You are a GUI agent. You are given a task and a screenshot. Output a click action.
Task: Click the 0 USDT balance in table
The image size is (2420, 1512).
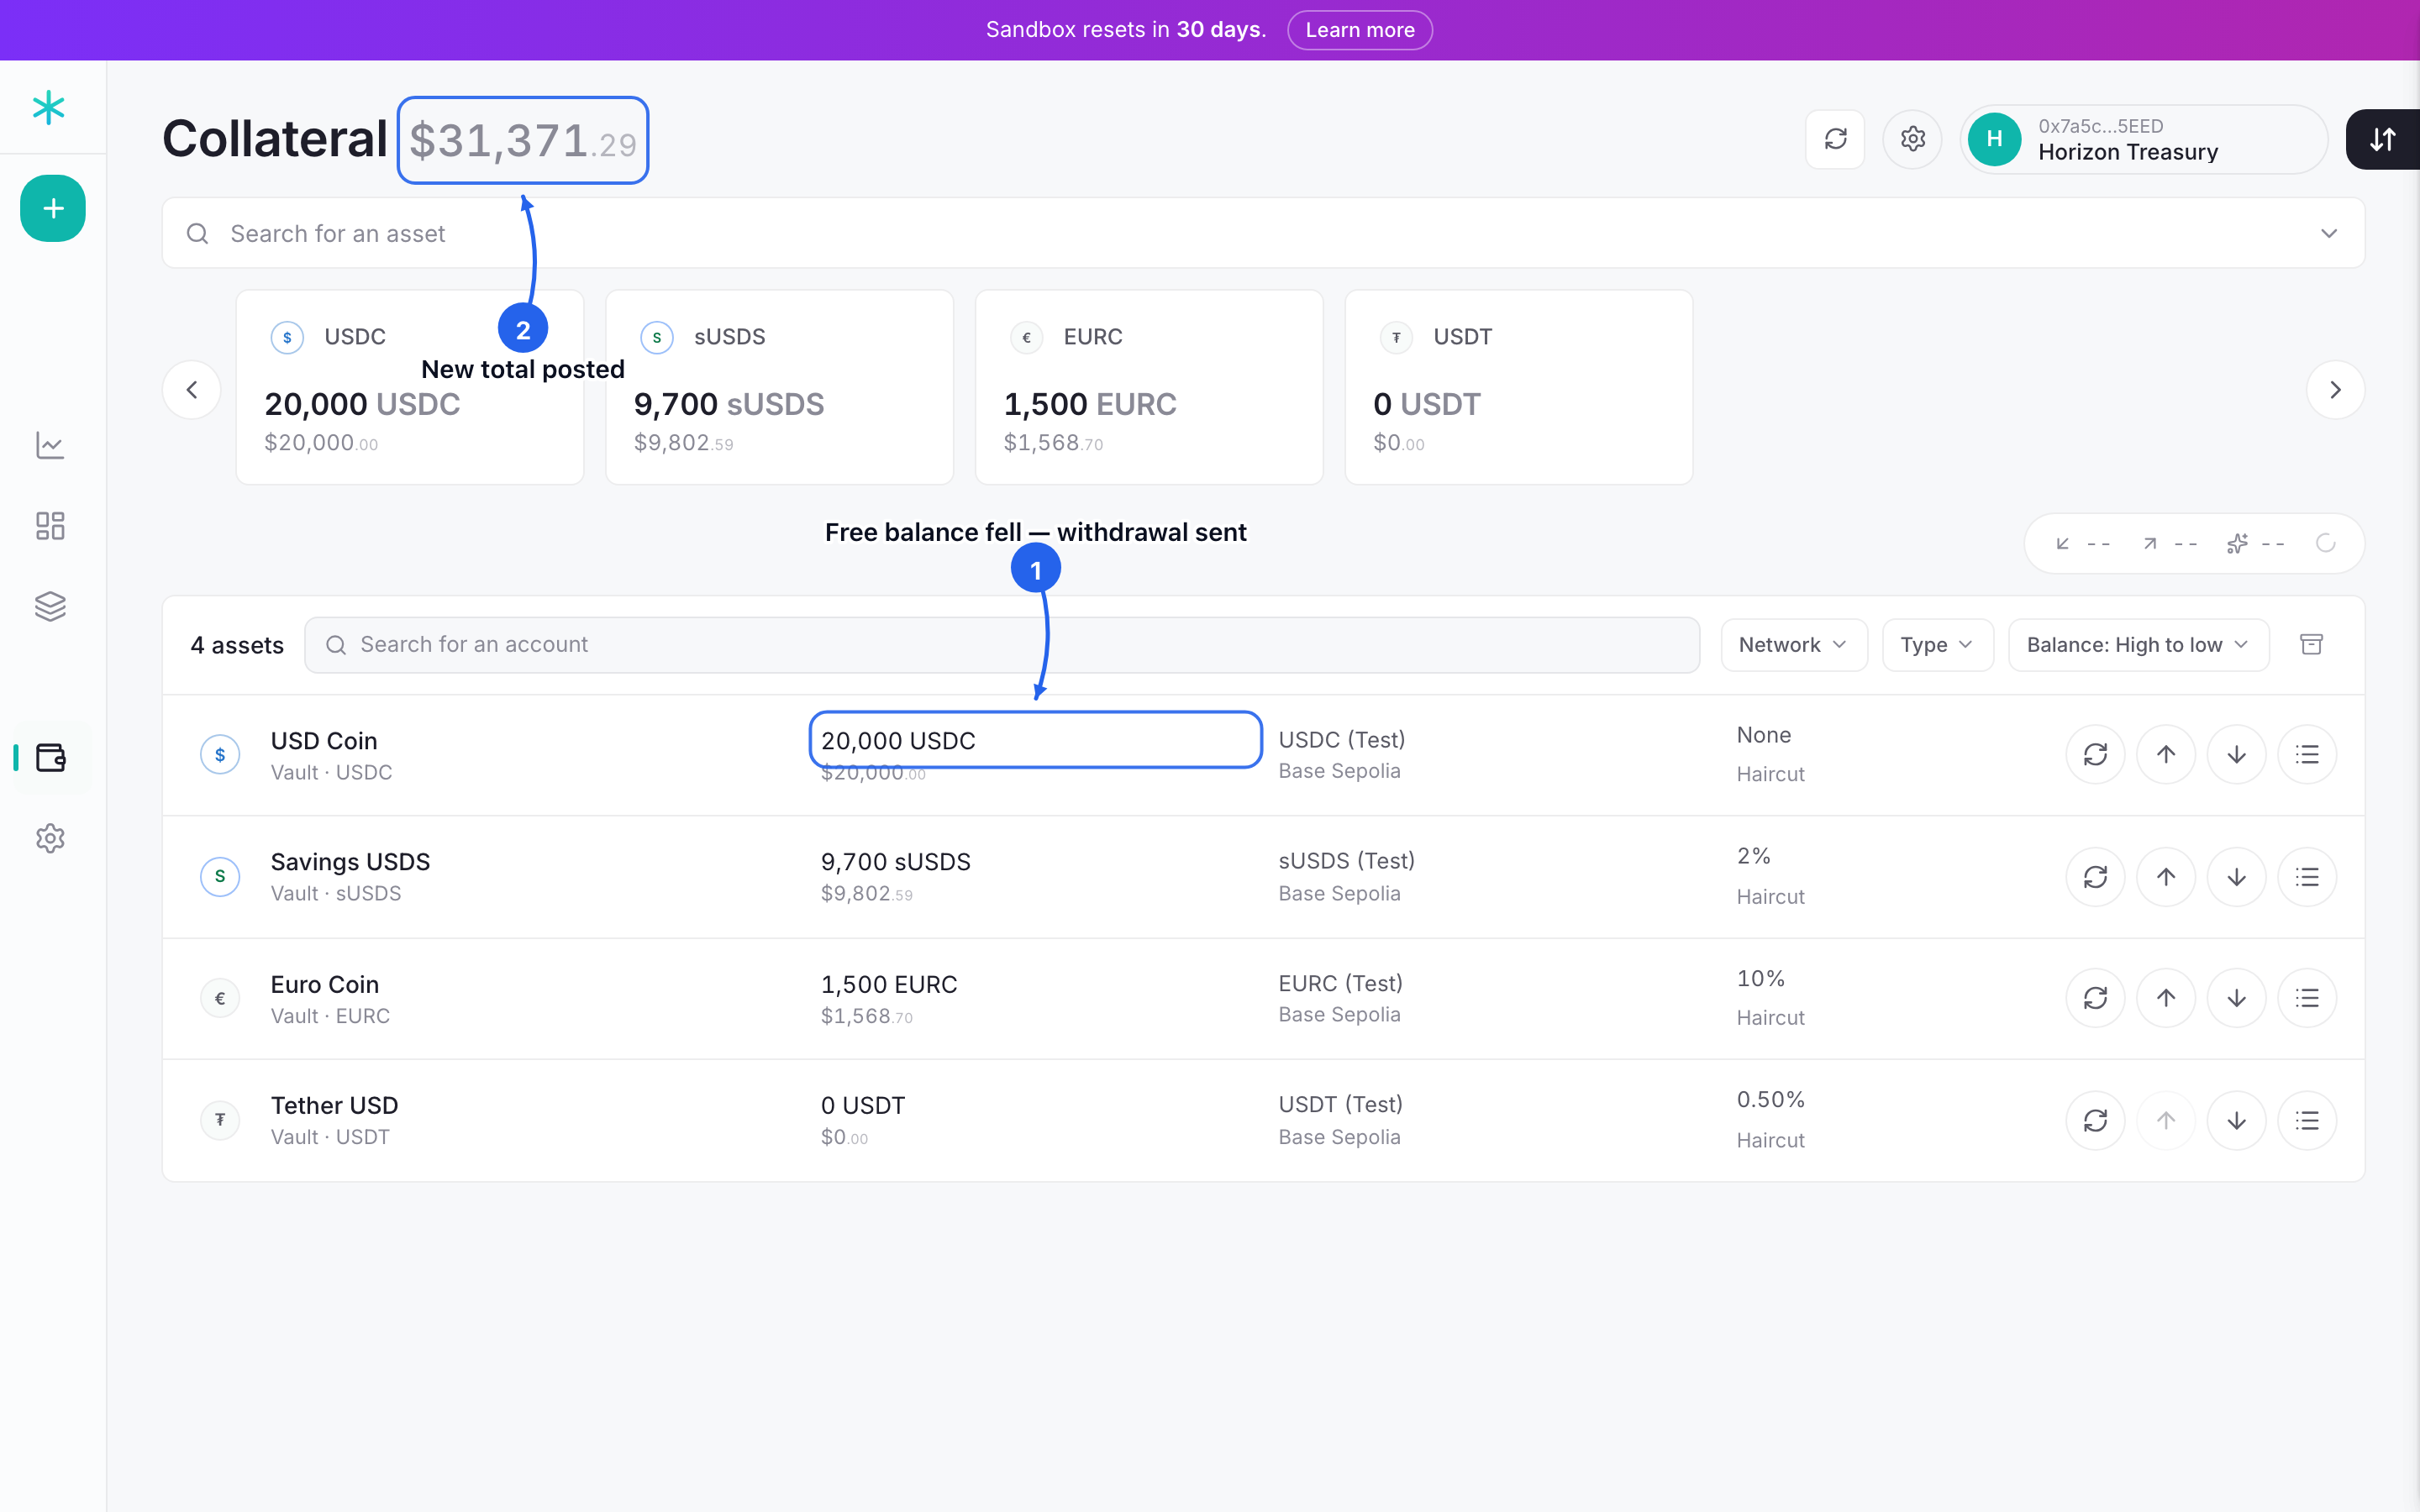click(863, 1106)
